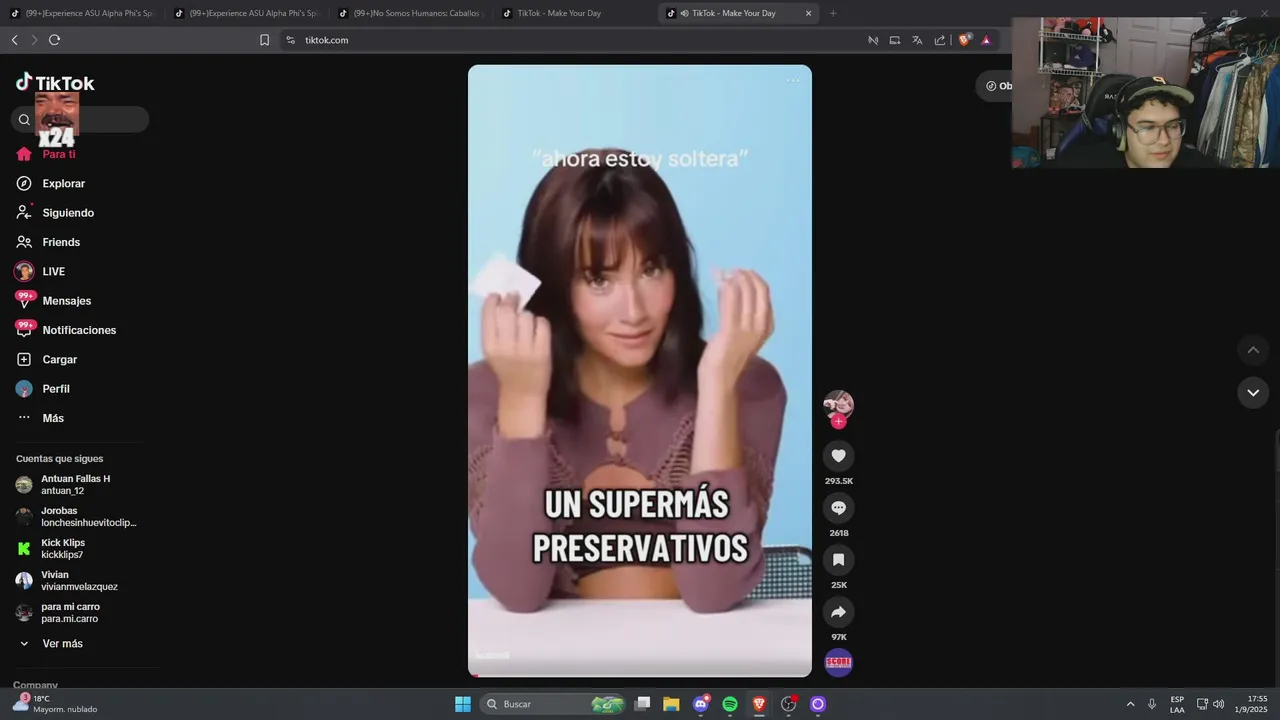The height and width of the screenshot is (720, 1280).
Task: Switch to the No Somos Humanos: Caballos tab
Action: (x=410, y=13)
